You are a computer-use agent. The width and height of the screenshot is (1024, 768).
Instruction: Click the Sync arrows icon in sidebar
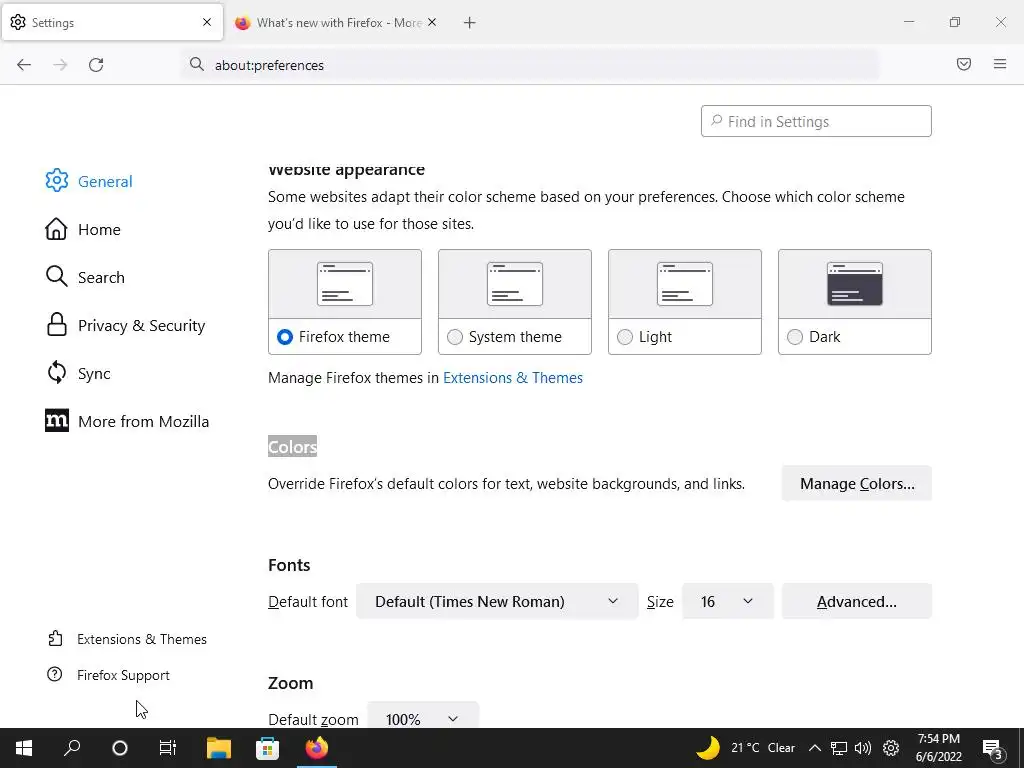(x=57, y=373)
